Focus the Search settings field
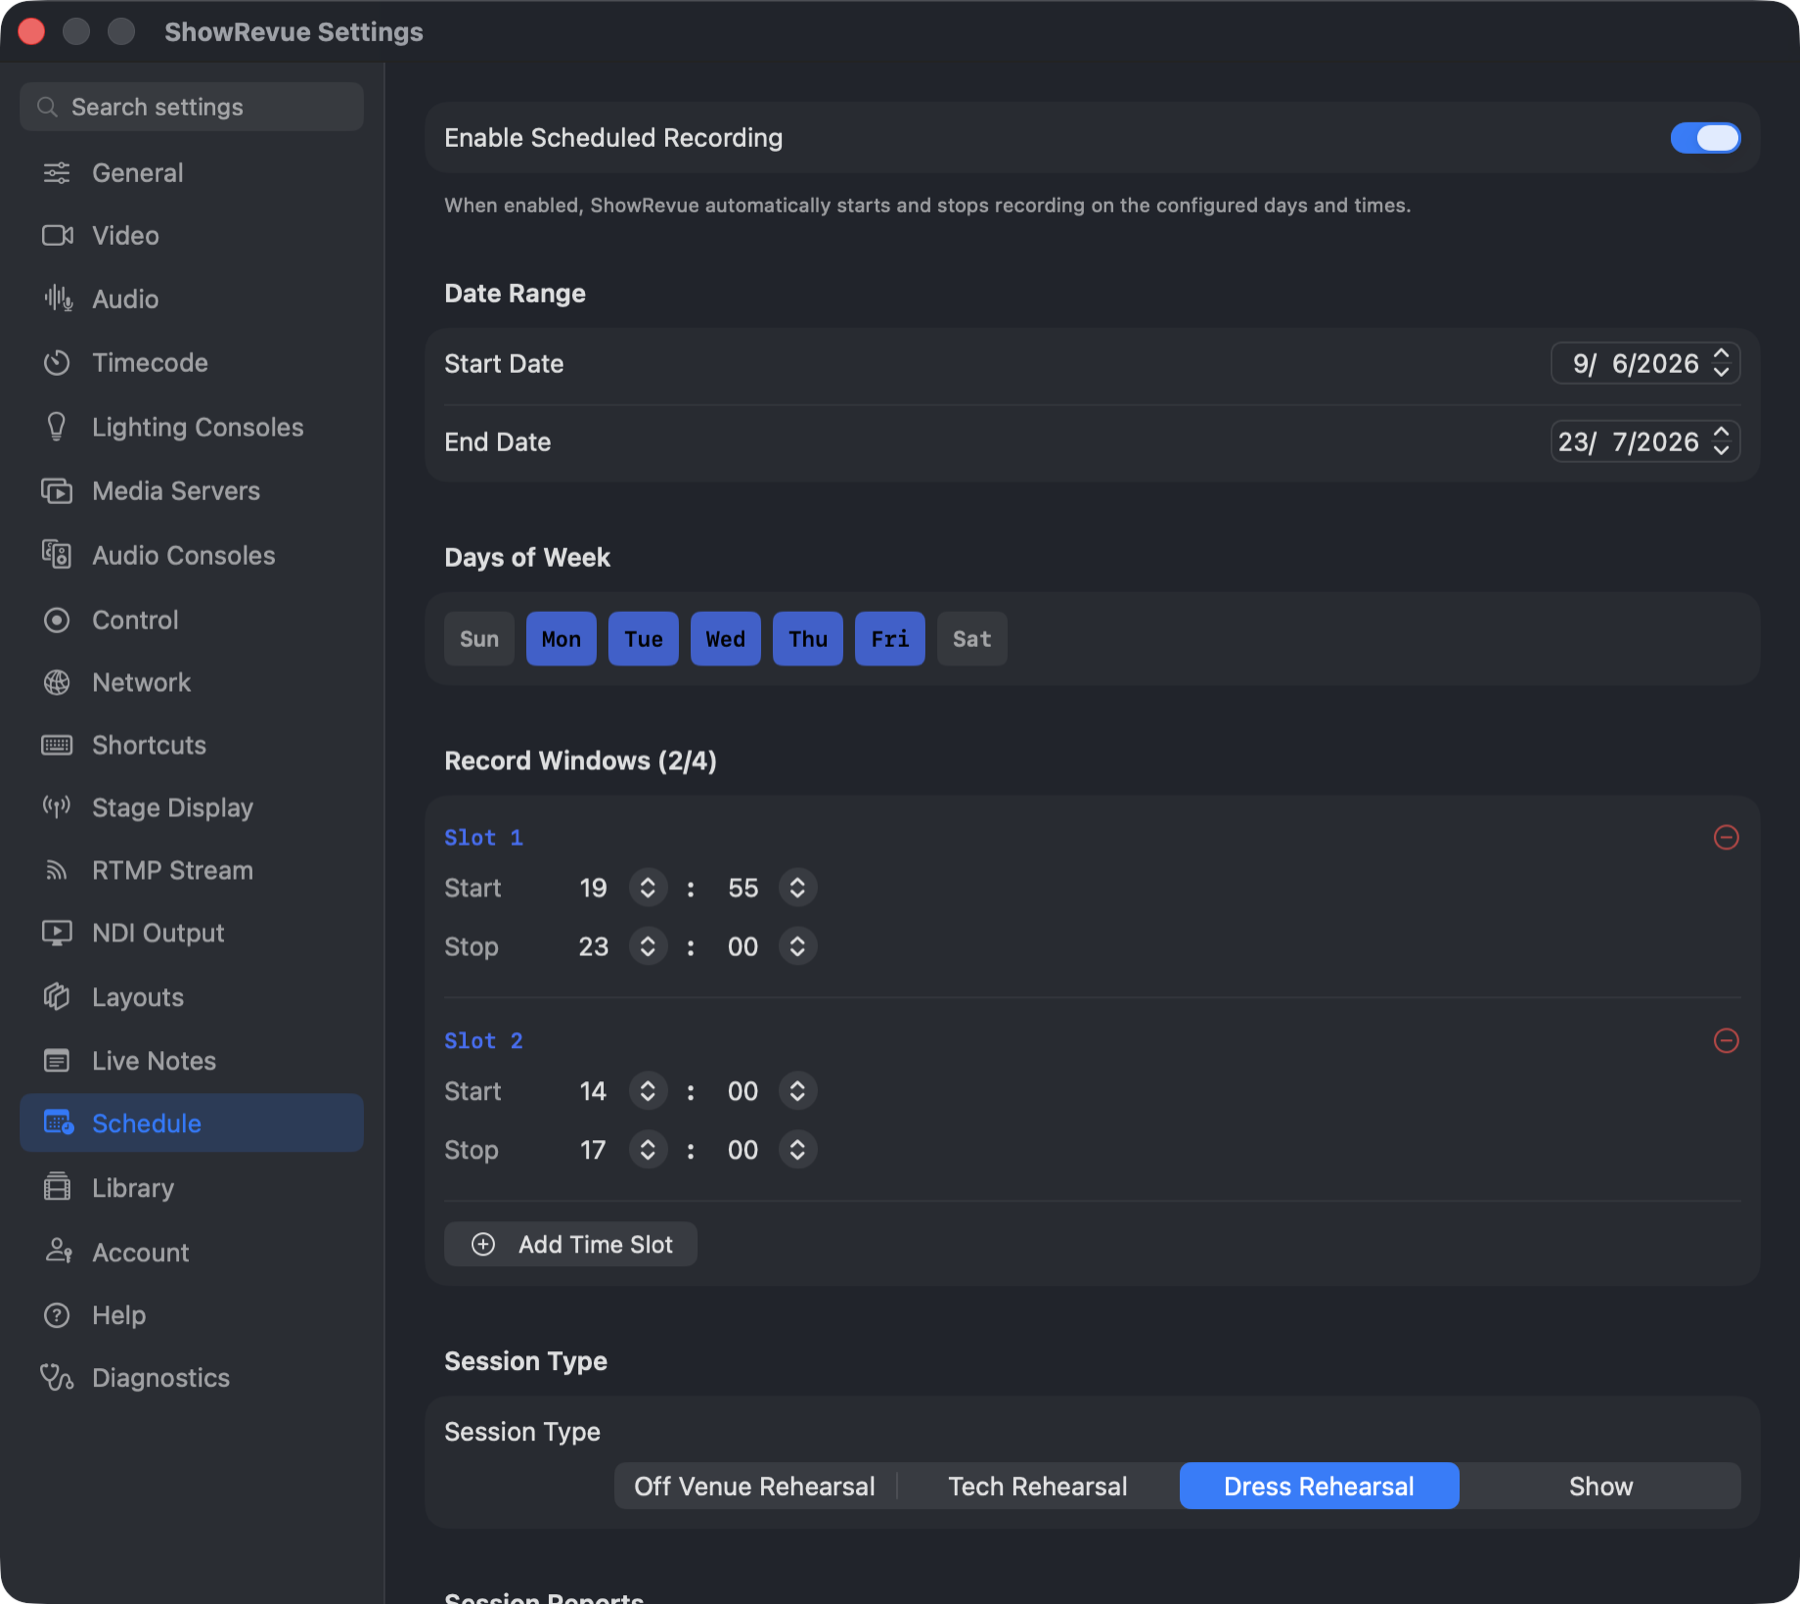This screenshot has width=1800, height=1604. 191,107
